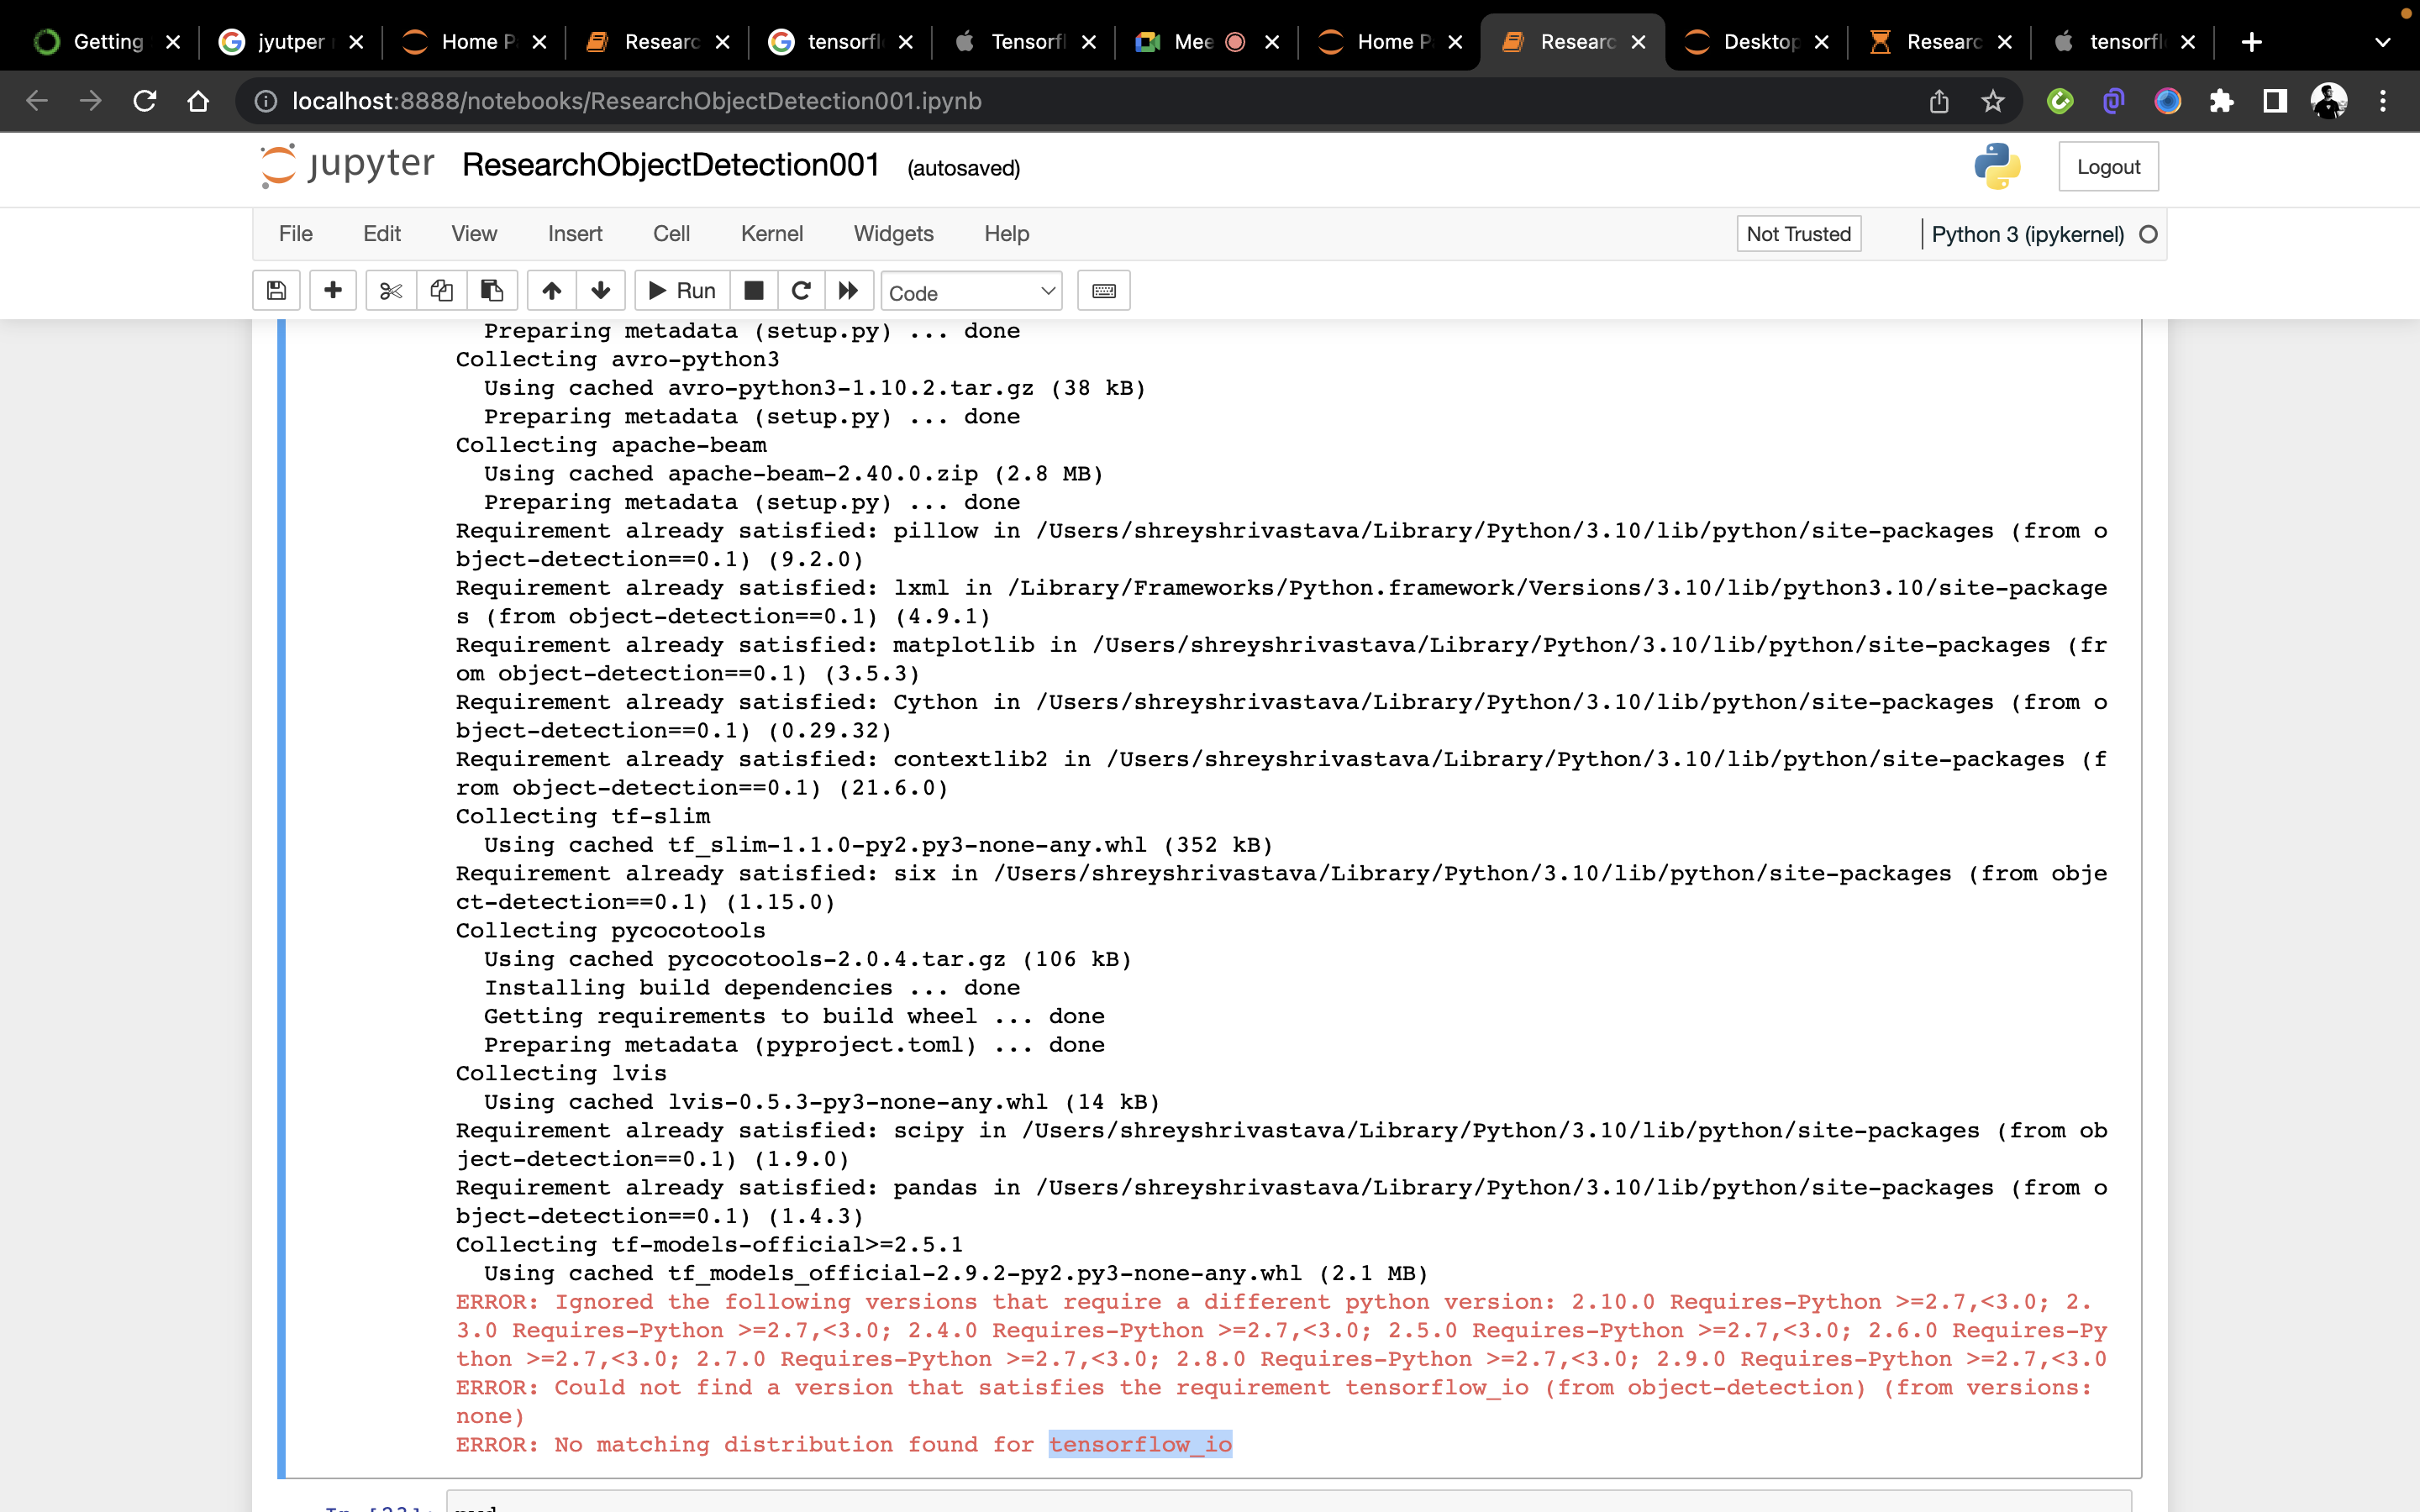Image resolution: width=2420 pixels, height=1512 pixels.
Task: Click the Jupyter save and checkpoint icon
Action: point(277,291)
